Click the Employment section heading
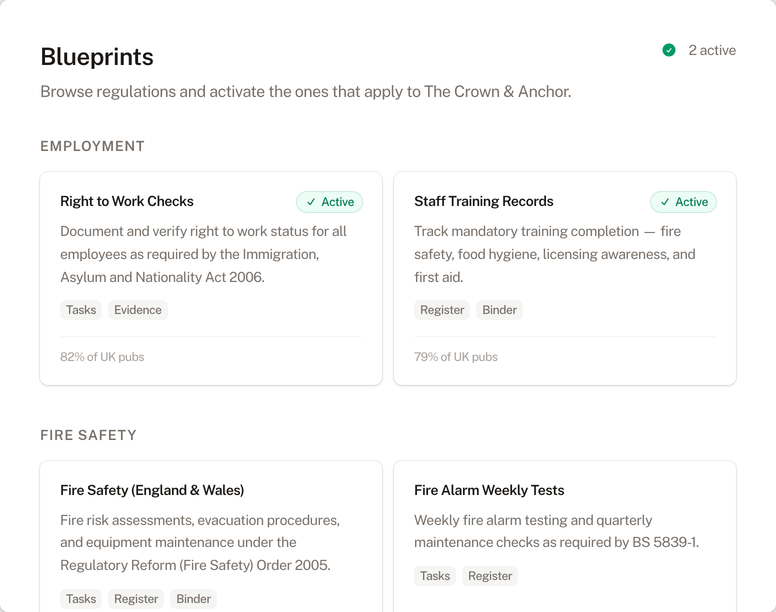The image size is (776, 612). pos(92,146)
